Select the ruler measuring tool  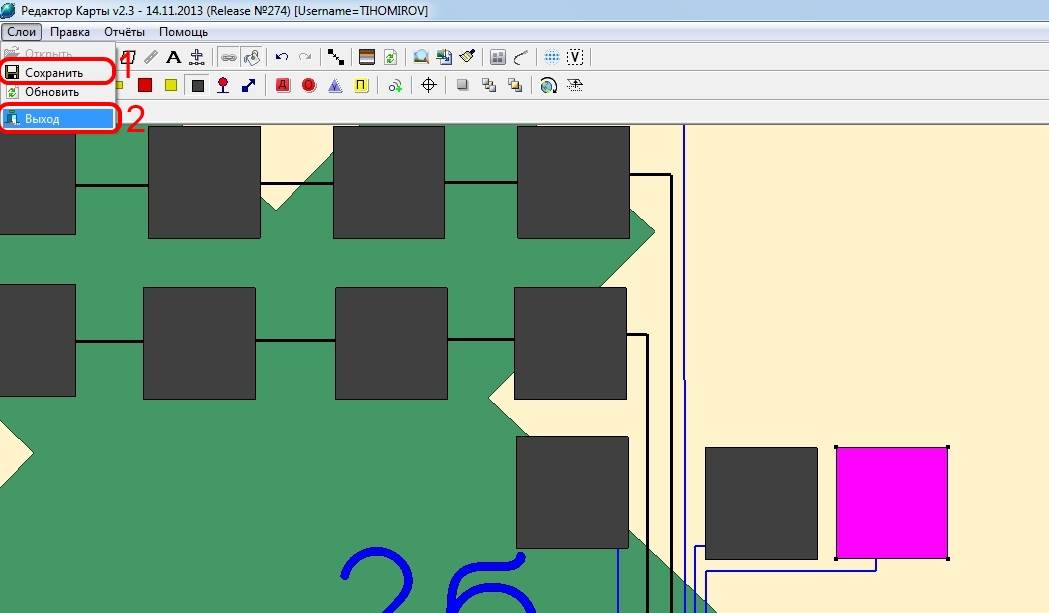click(151, 58)
